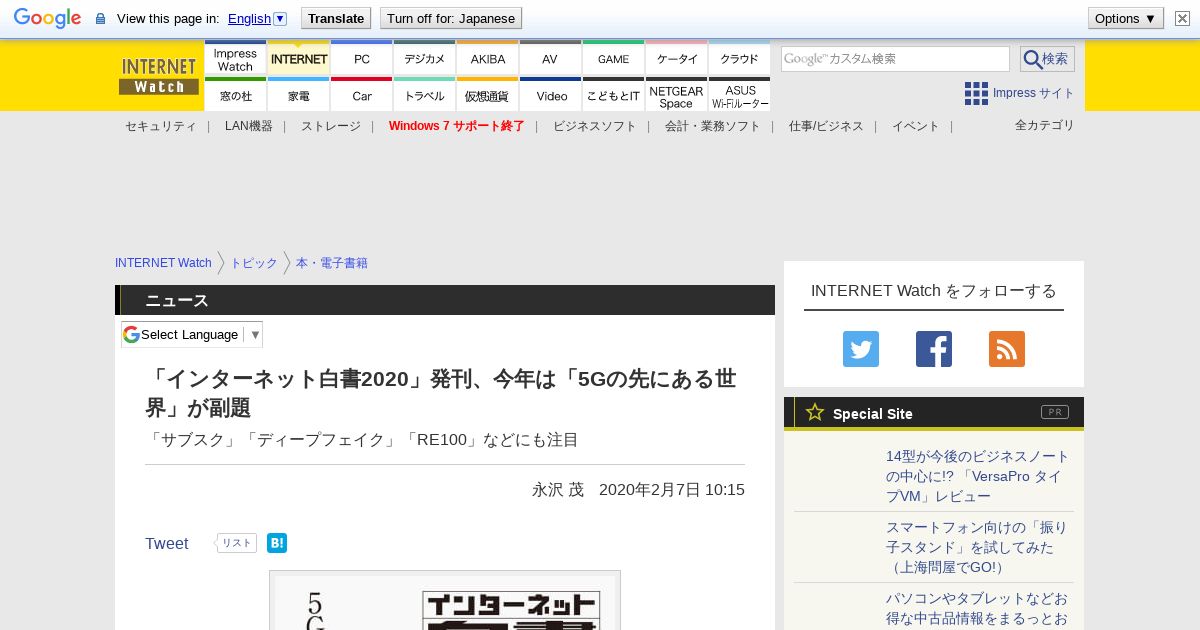
Task: Open the 家電 tab
Action: coord(299,95)
